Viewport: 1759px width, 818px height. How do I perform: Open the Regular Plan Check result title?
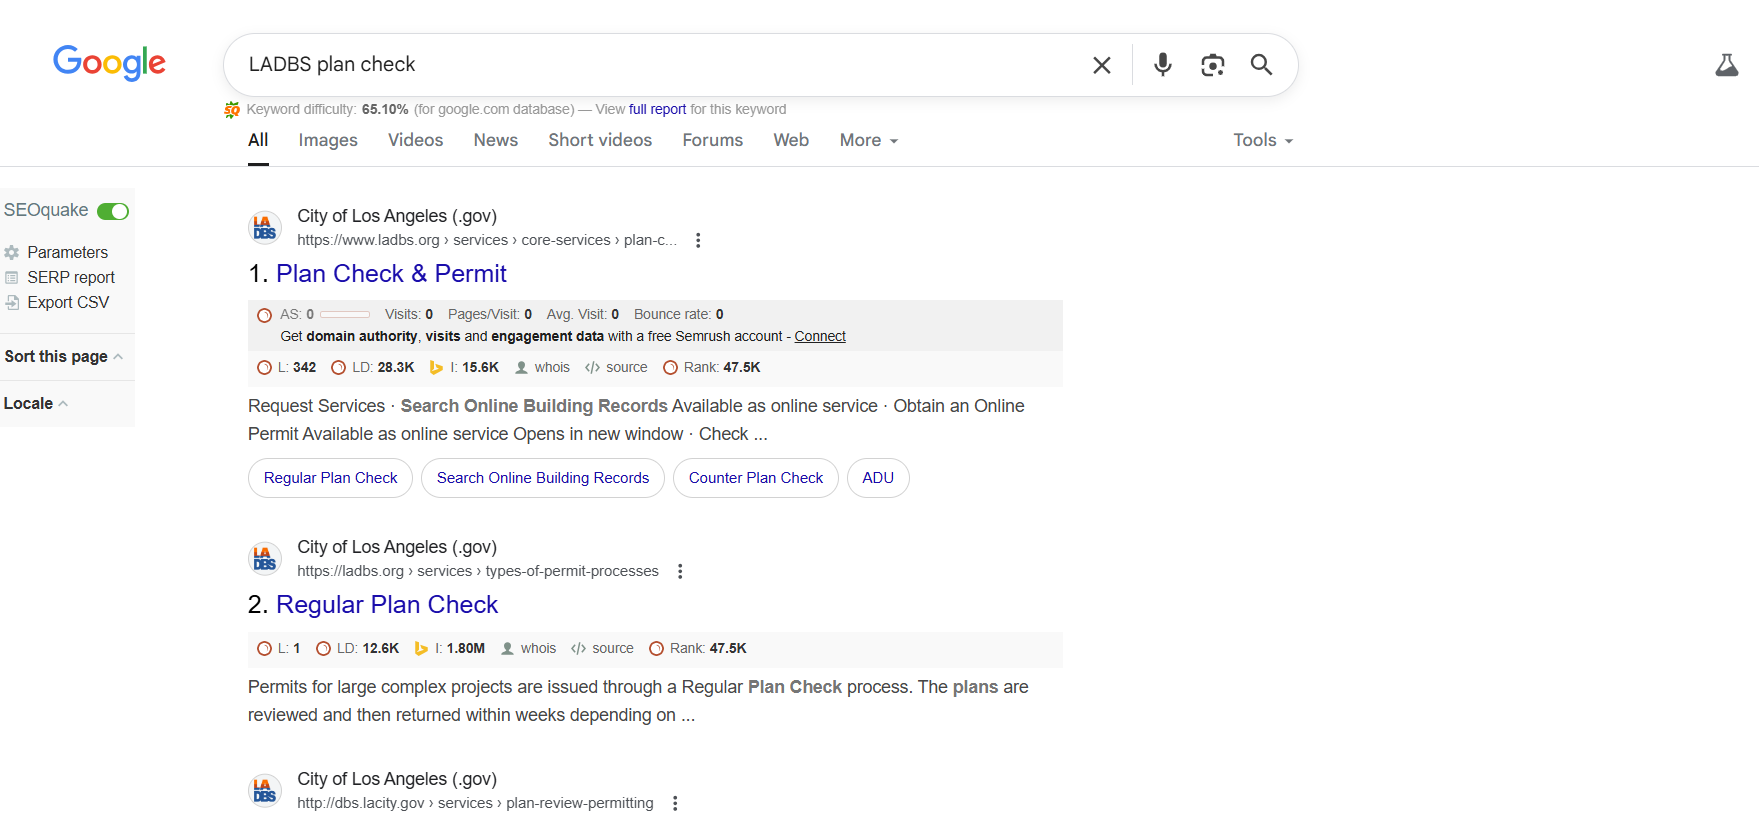click(386, 604)
